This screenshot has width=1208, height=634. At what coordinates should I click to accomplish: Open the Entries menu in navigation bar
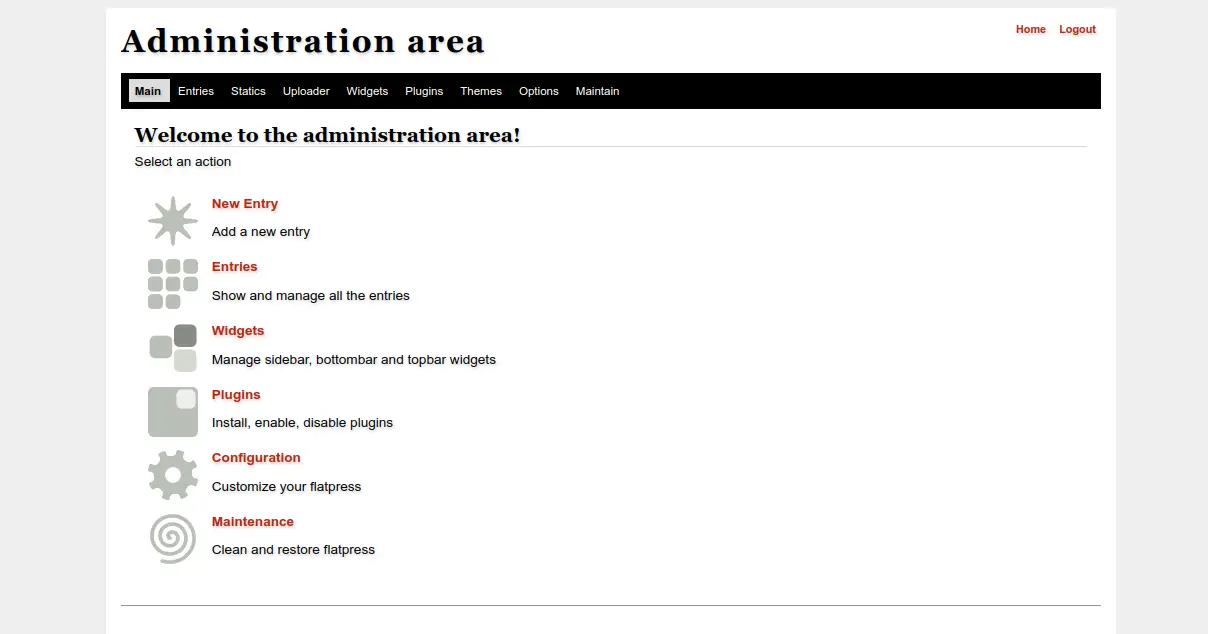tap(196, 91)
